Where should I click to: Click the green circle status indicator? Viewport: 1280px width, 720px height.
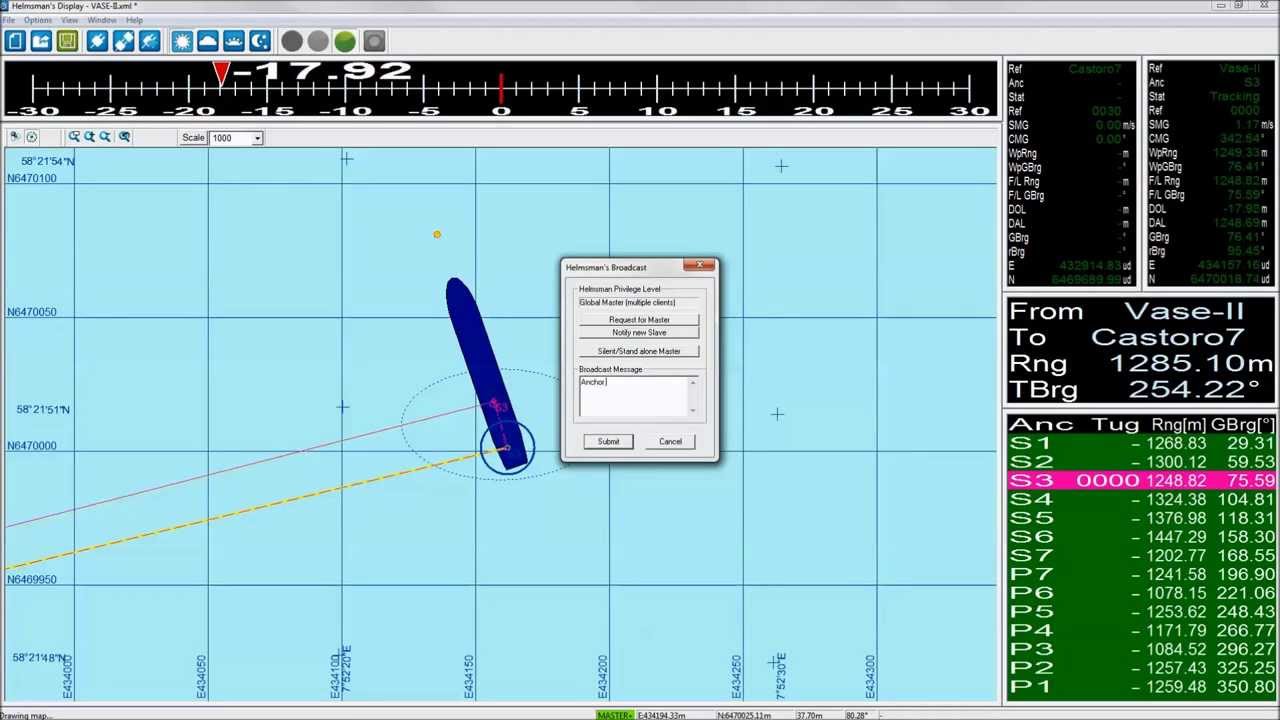pyautogui.click(x=345, y=41)
